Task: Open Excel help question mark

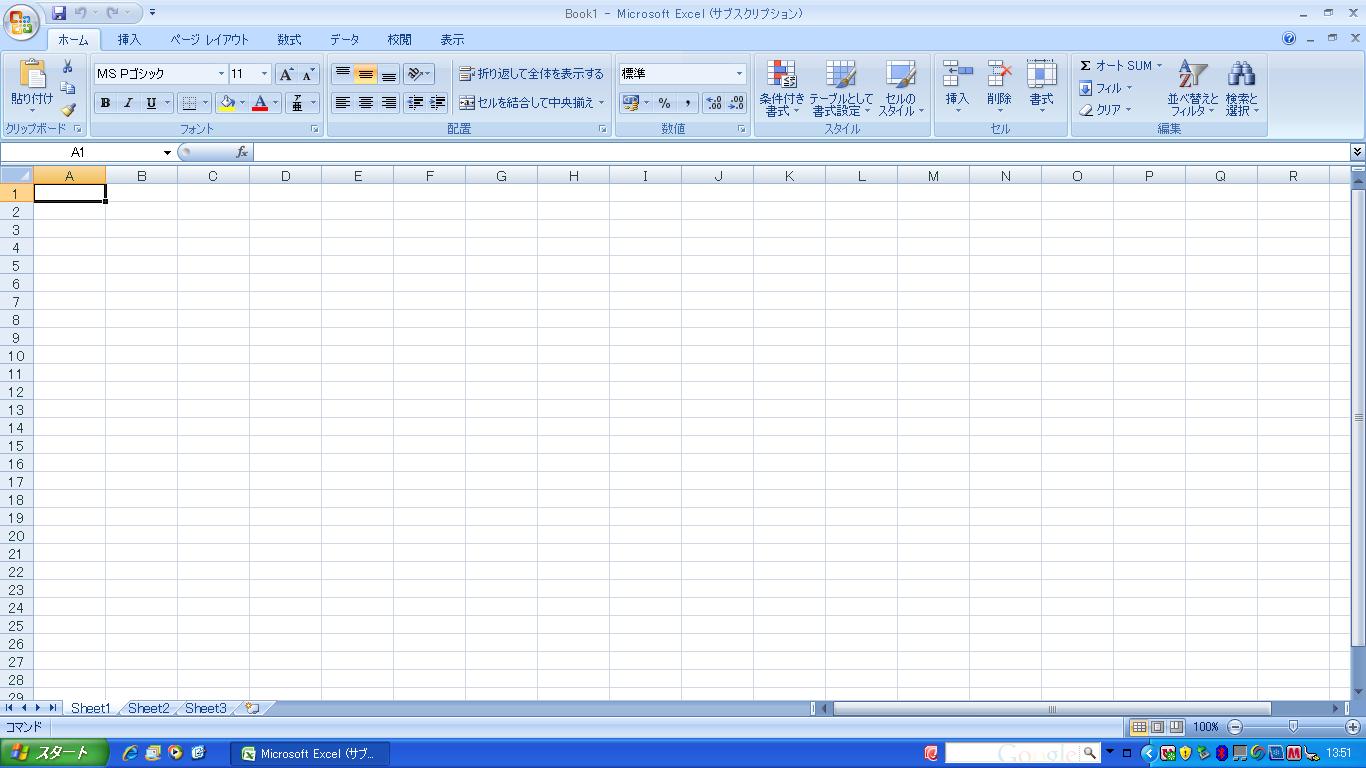Action: click(1289, 39)
